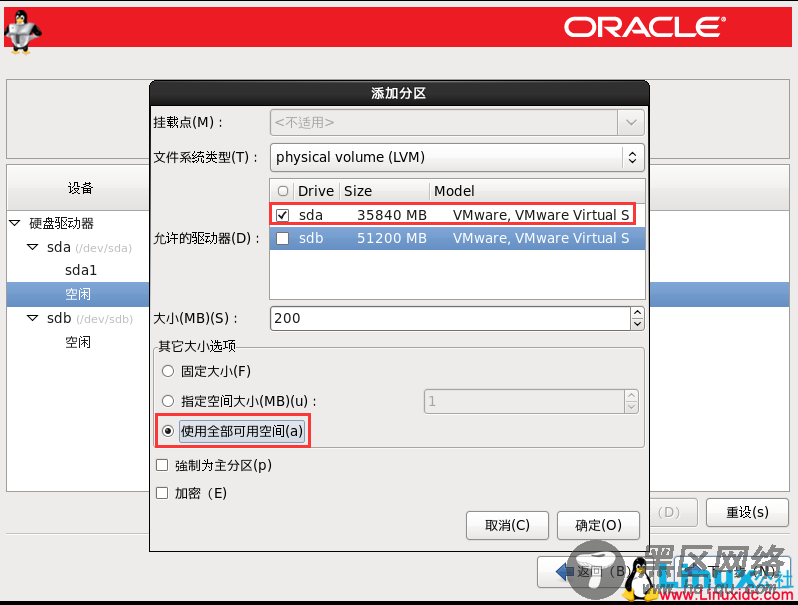Click the Size column header
The height and width of the screenshot is (605, 798).
coord(384,191)
